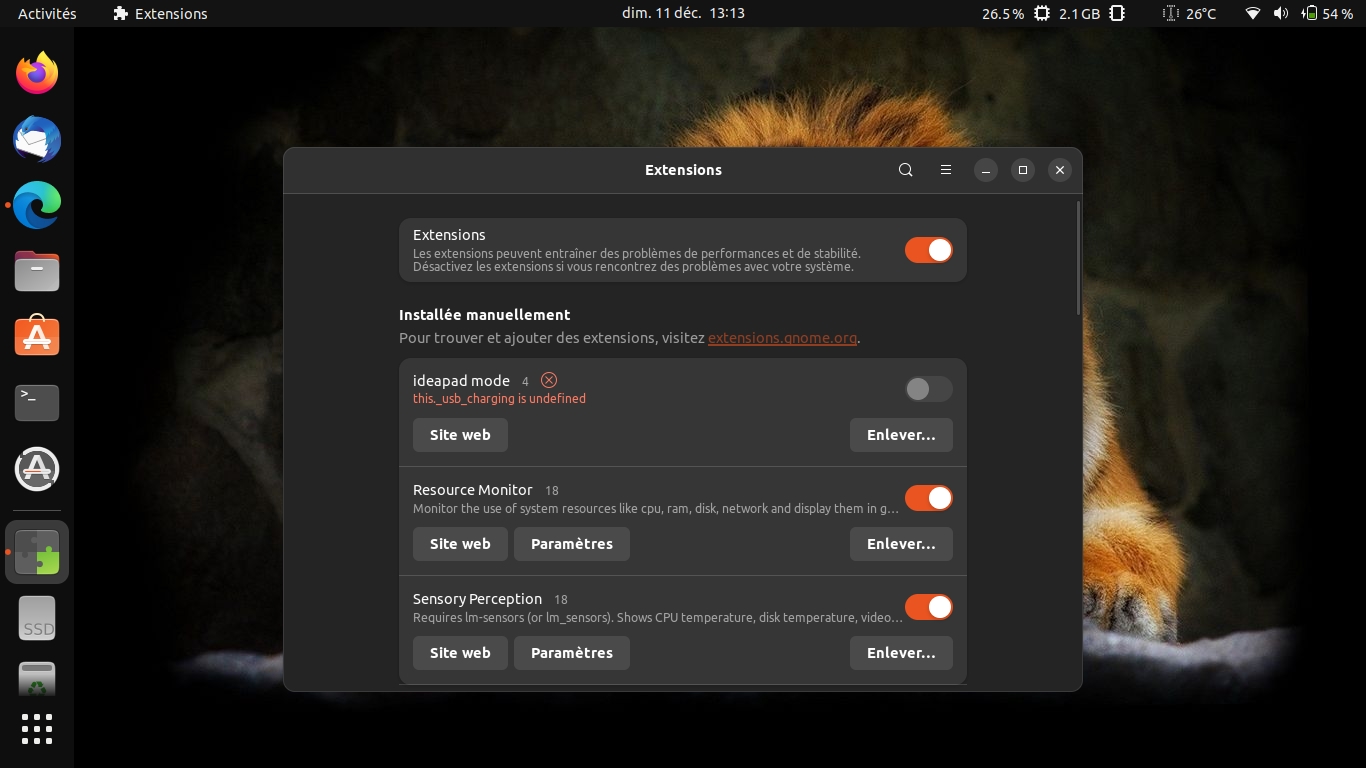This screenshot has height=768, width=1366.
Task: Click Enlever button for ideapad mode
Action: click(901, 435)
